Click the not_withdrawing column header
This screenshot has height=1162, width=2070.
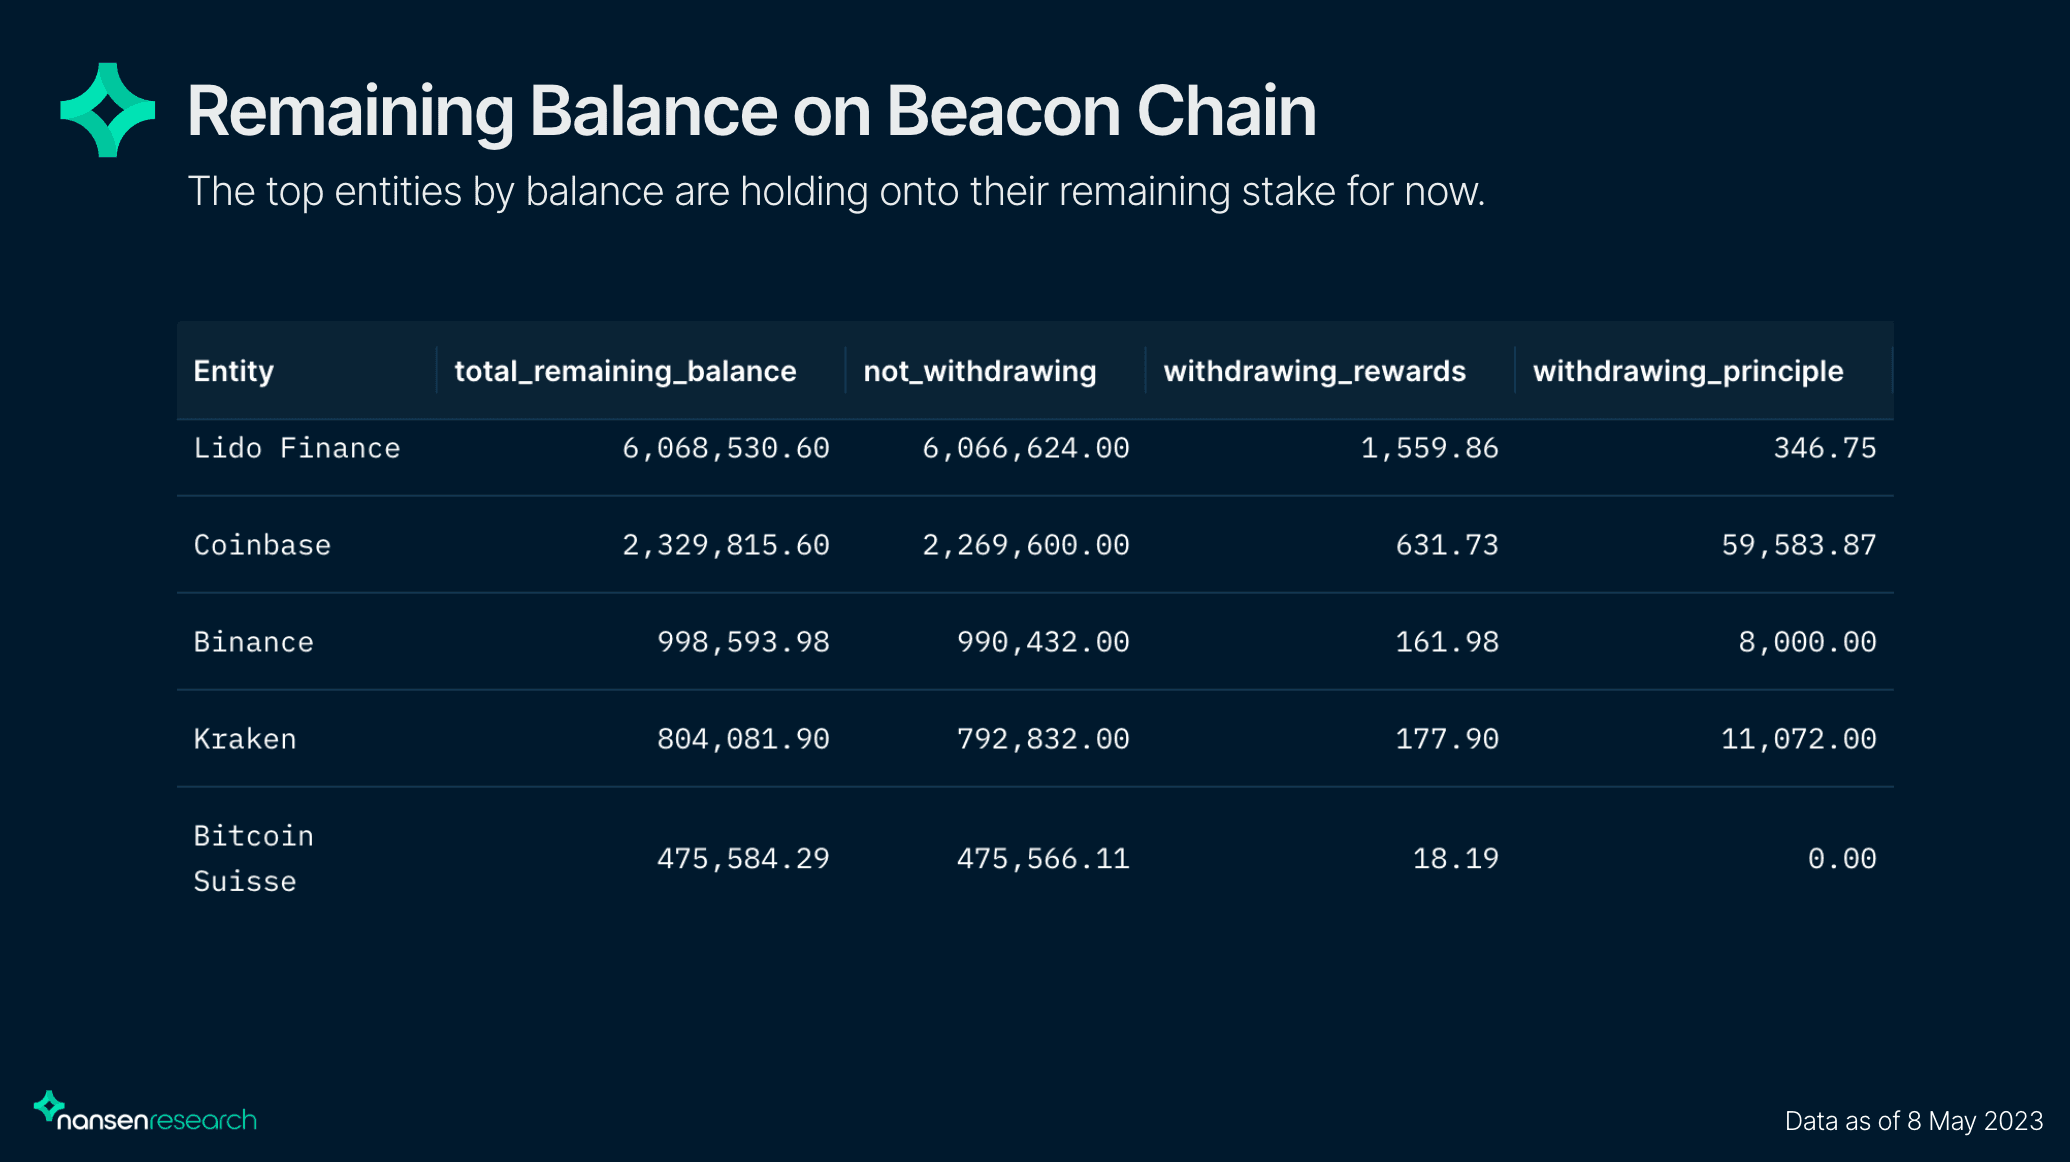979,371
